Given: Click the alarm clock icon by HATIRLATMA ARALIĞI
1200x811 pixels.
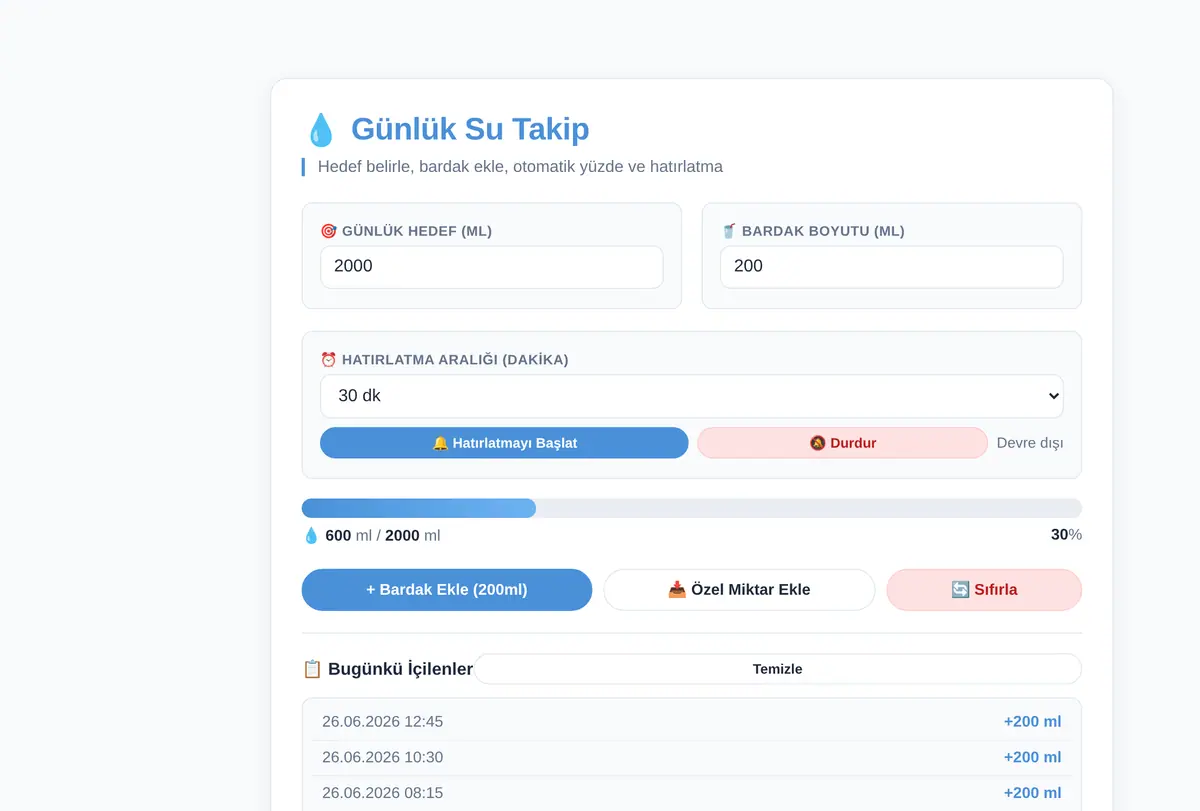Looking at the screenshot, I should [328, 360].
